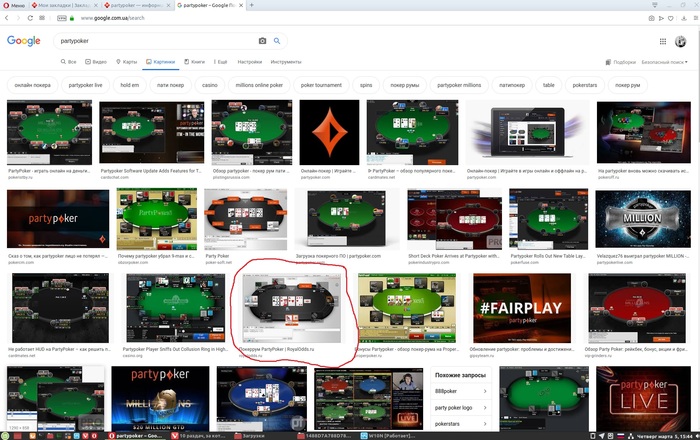
Task: Select the 'hold em' filter chip
Action: (x=129, y=85)
